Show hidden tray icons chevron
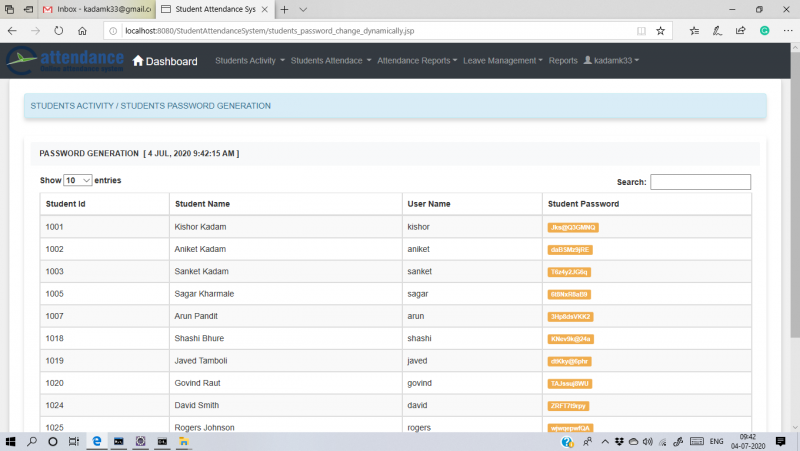The image size is (800, 451). pos(605,441)
